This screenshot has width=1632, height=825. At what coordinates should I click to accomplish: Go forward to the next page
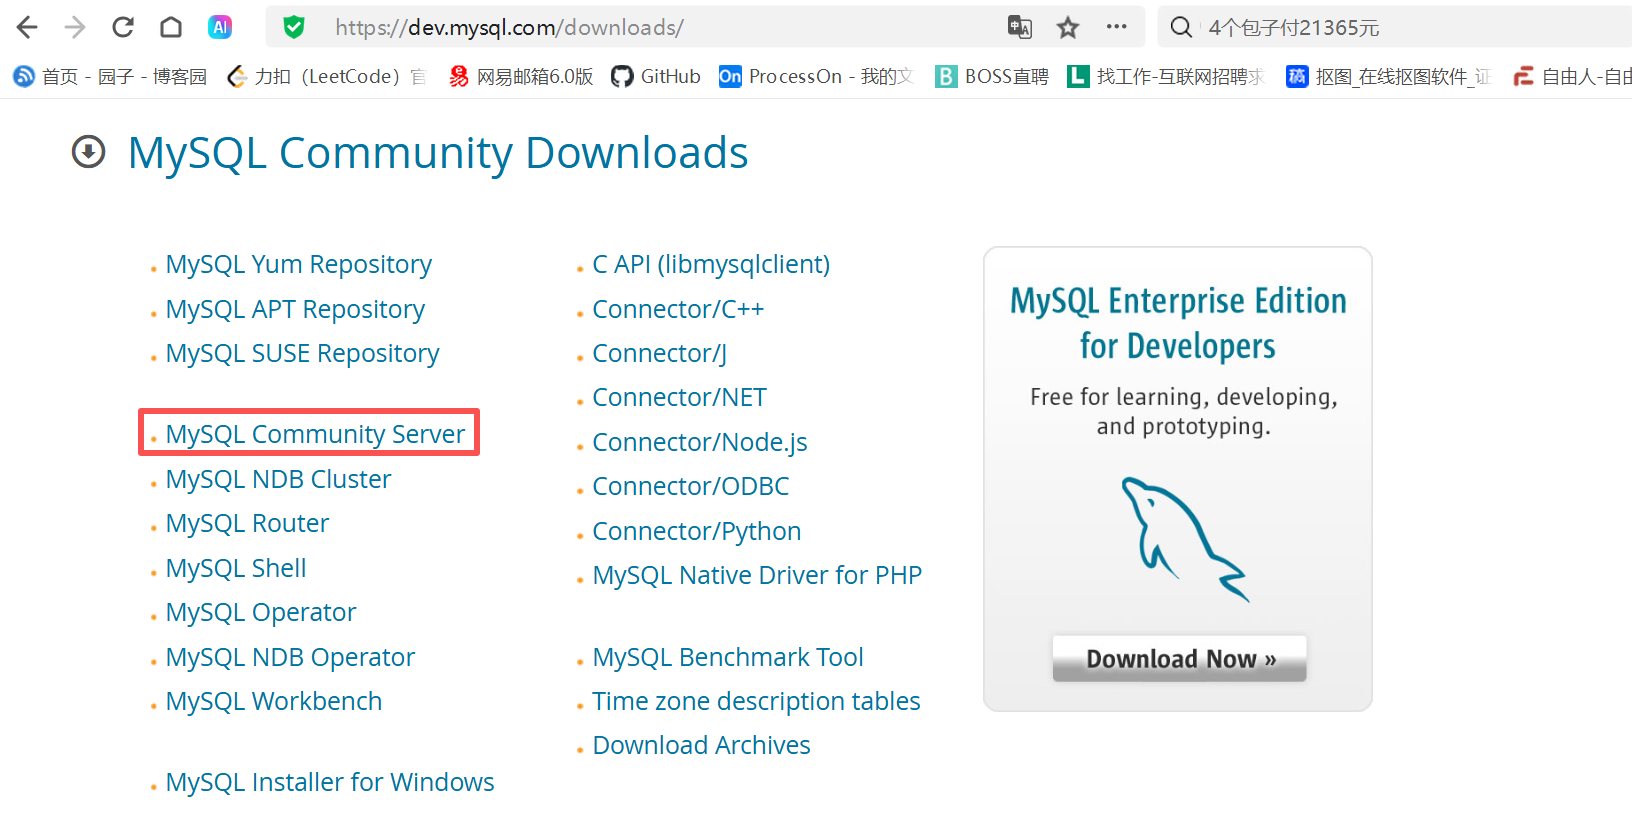point(75,27)
